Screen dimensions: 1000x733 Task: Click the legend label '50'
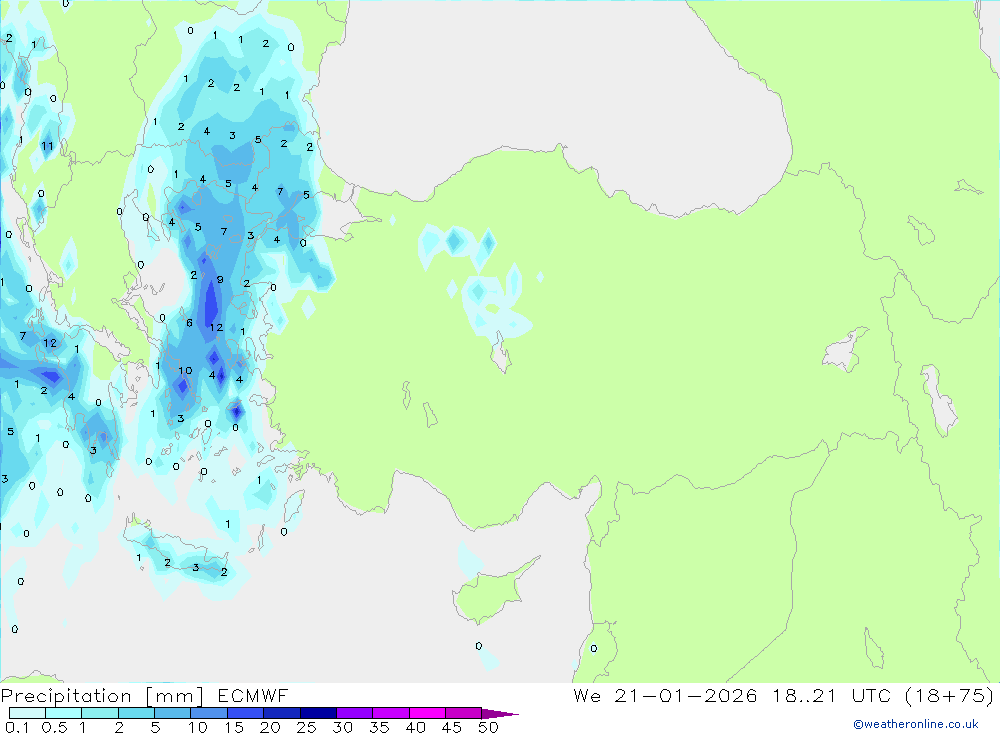click(x=488, y=727)
